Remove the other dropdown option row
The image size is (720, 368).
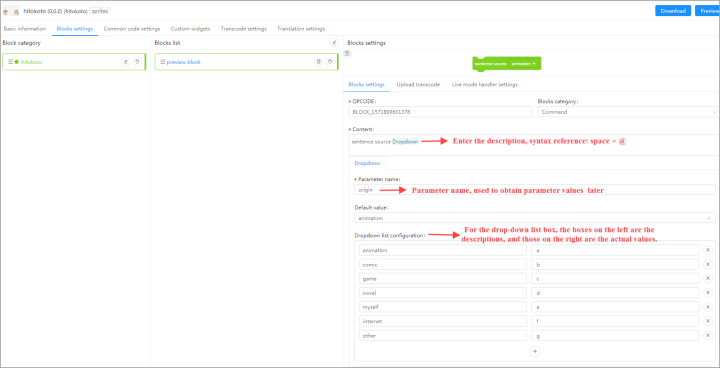click(708, 335)
